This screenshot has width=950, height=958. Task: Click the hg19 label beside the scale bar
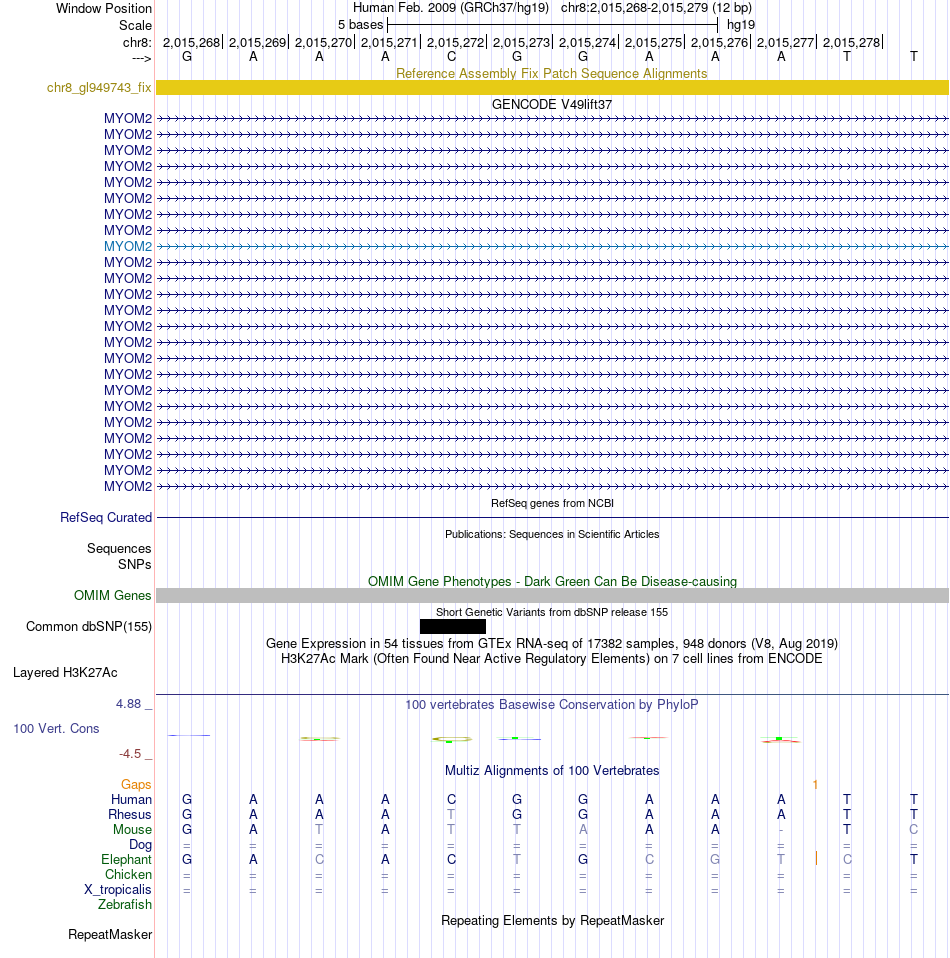(741, 25)
